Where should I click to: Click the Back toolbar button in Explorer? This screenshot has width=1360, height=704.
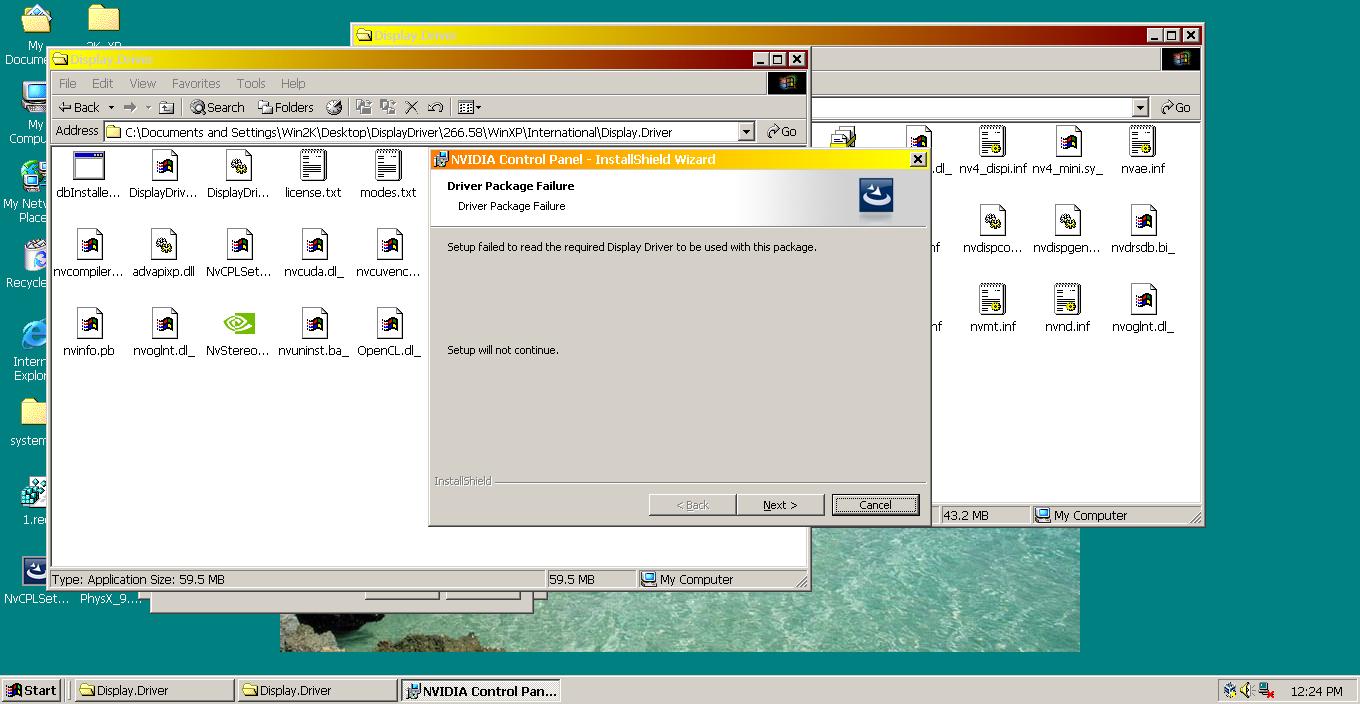[78, 107]
